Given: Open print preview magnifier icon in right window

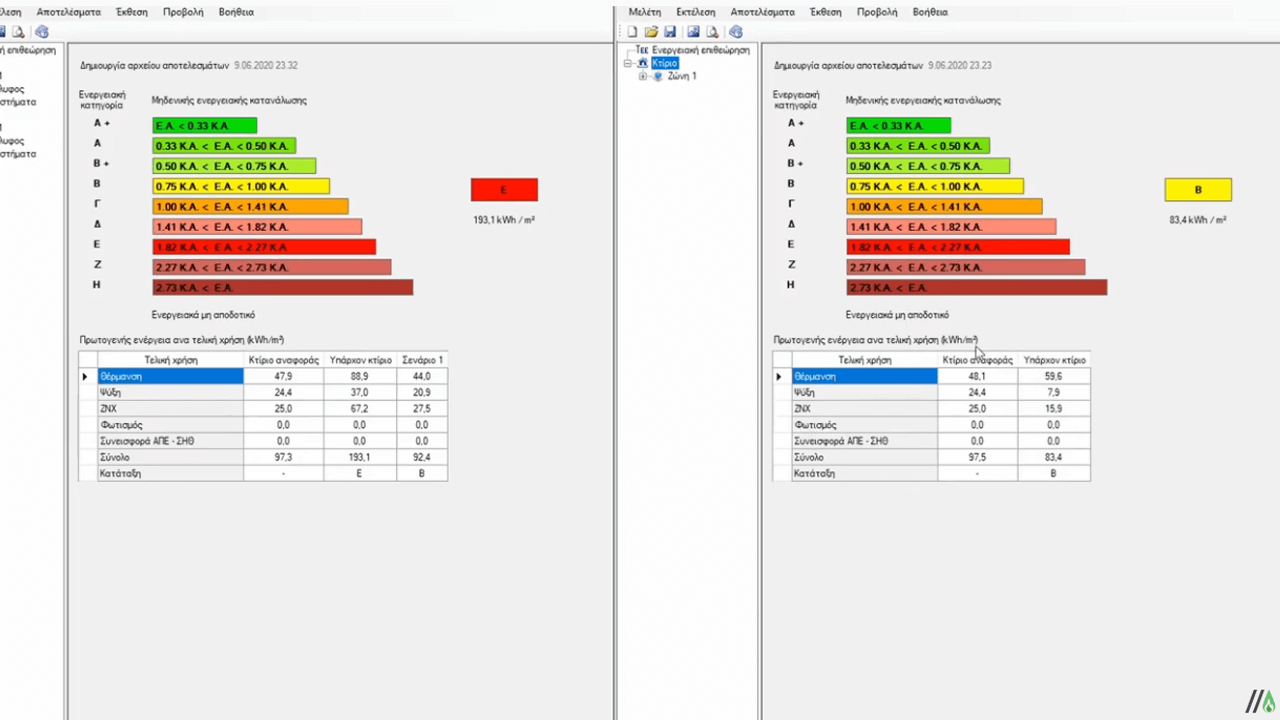Looking at the screenshot, I should 711,32.
